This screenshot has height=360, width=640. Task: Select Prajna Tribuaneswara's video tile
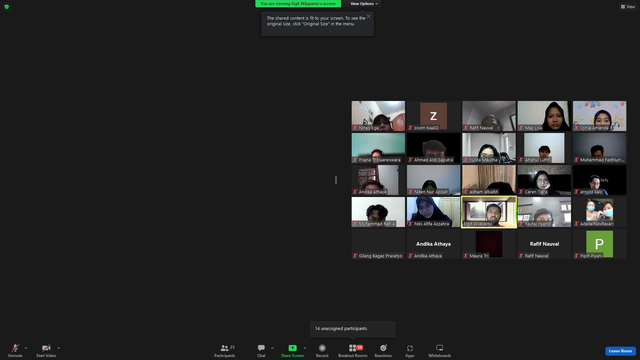tap(378, 148)
